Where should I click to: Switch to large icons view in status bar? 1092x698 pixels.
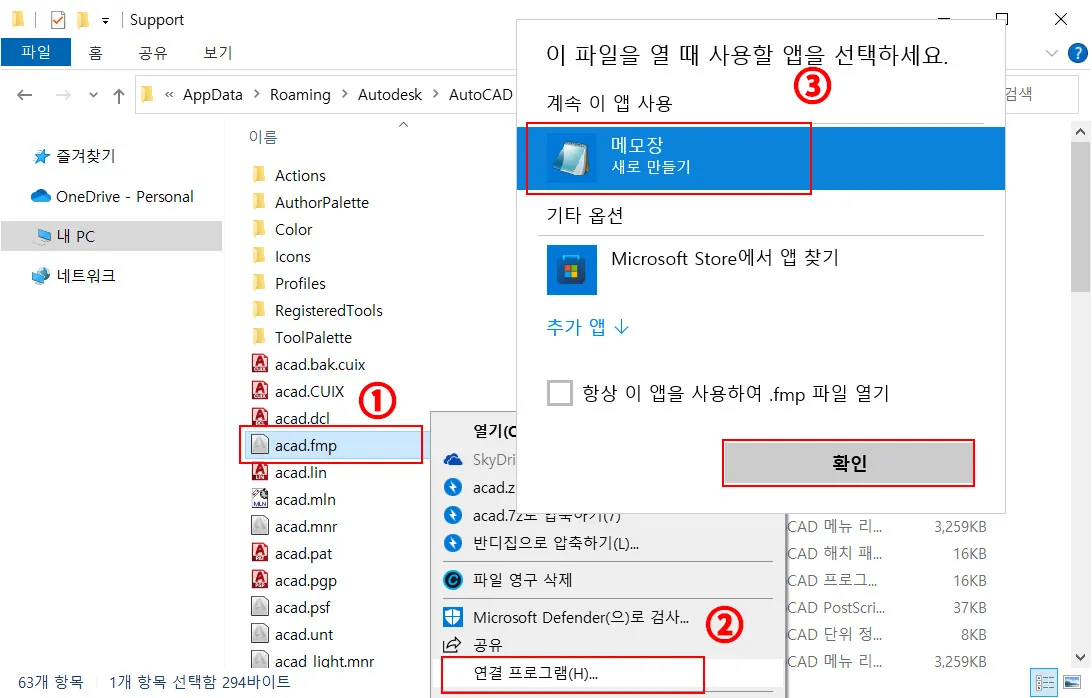pyautogui.click(x=1072, y=682)
